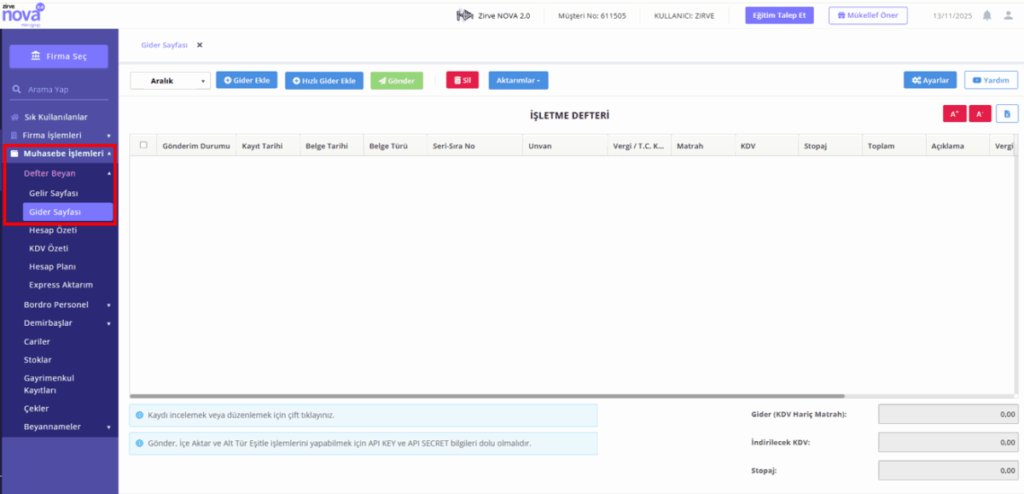1024x494 pixels.
Task: Increase font size with A+ button
Action: coord(954,114)
